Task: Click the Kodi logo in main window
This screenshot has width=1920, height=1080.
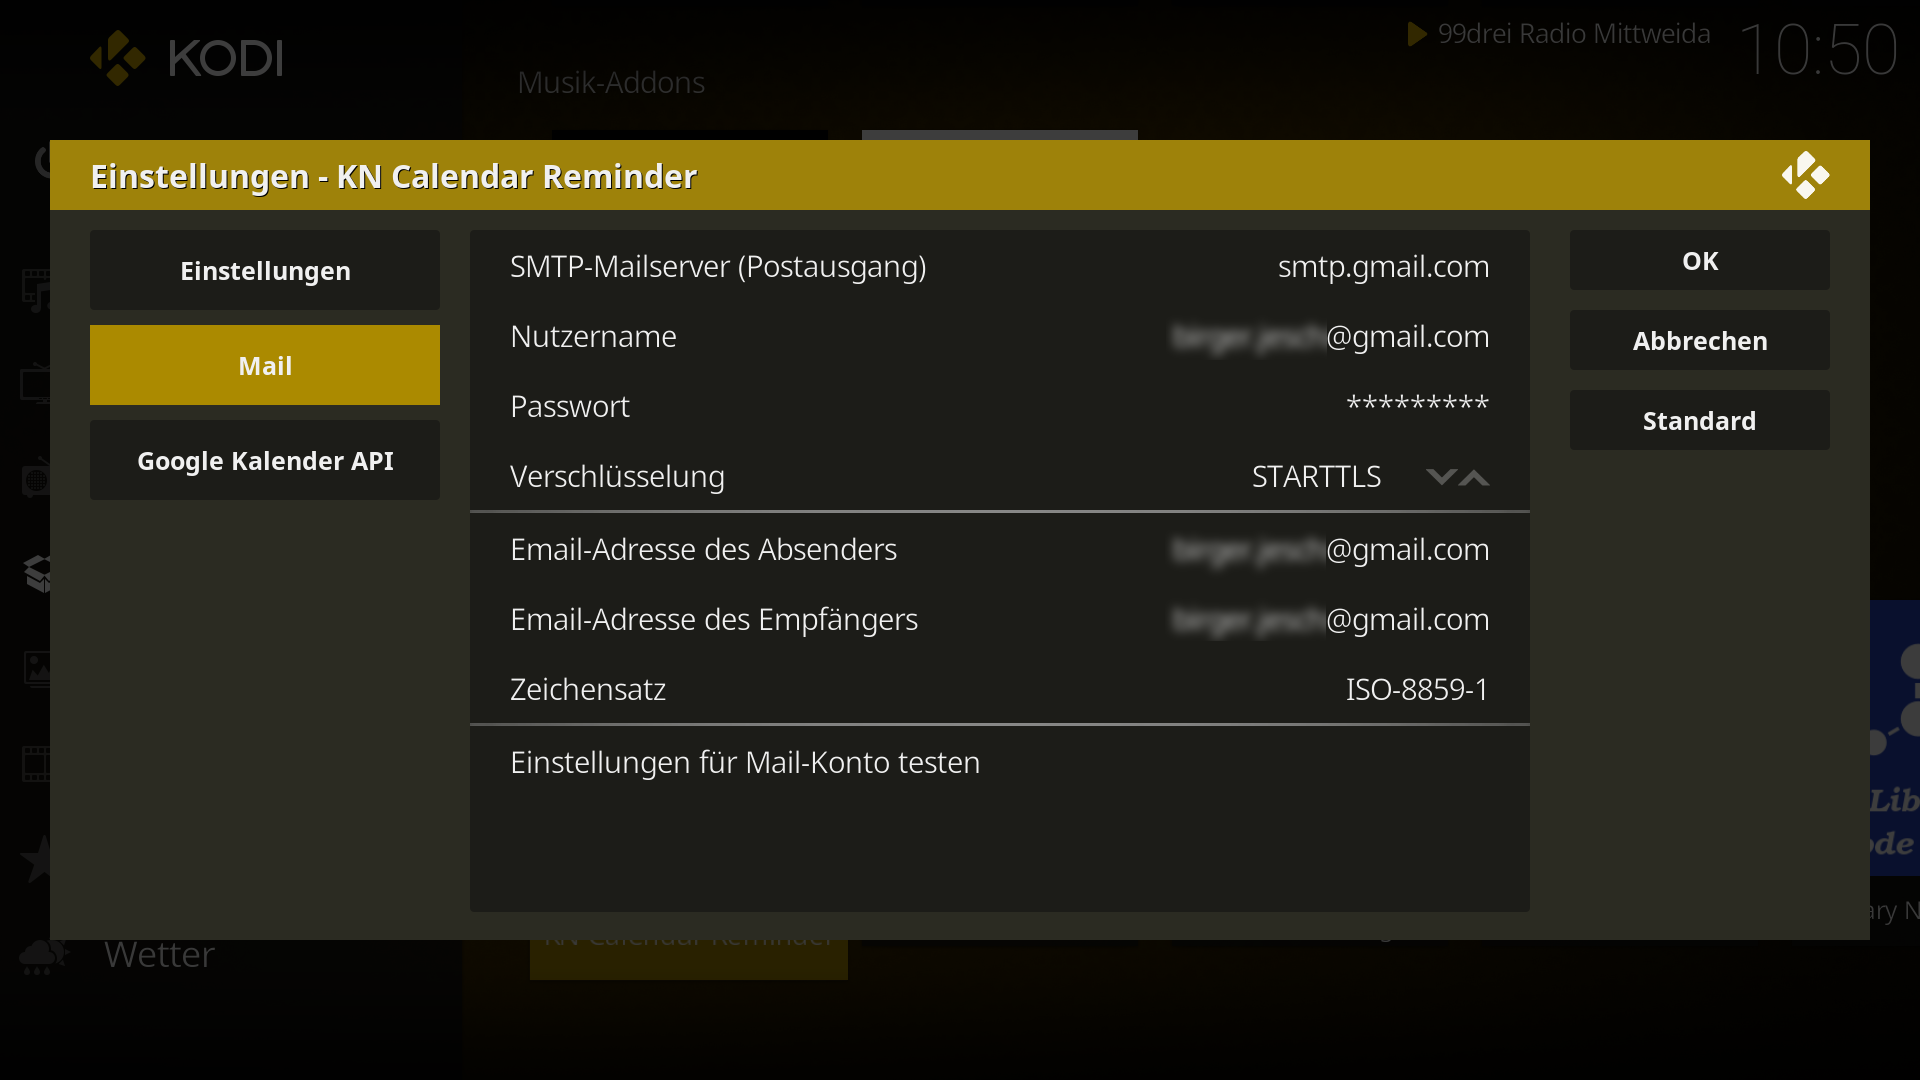Action: [187, 58]
